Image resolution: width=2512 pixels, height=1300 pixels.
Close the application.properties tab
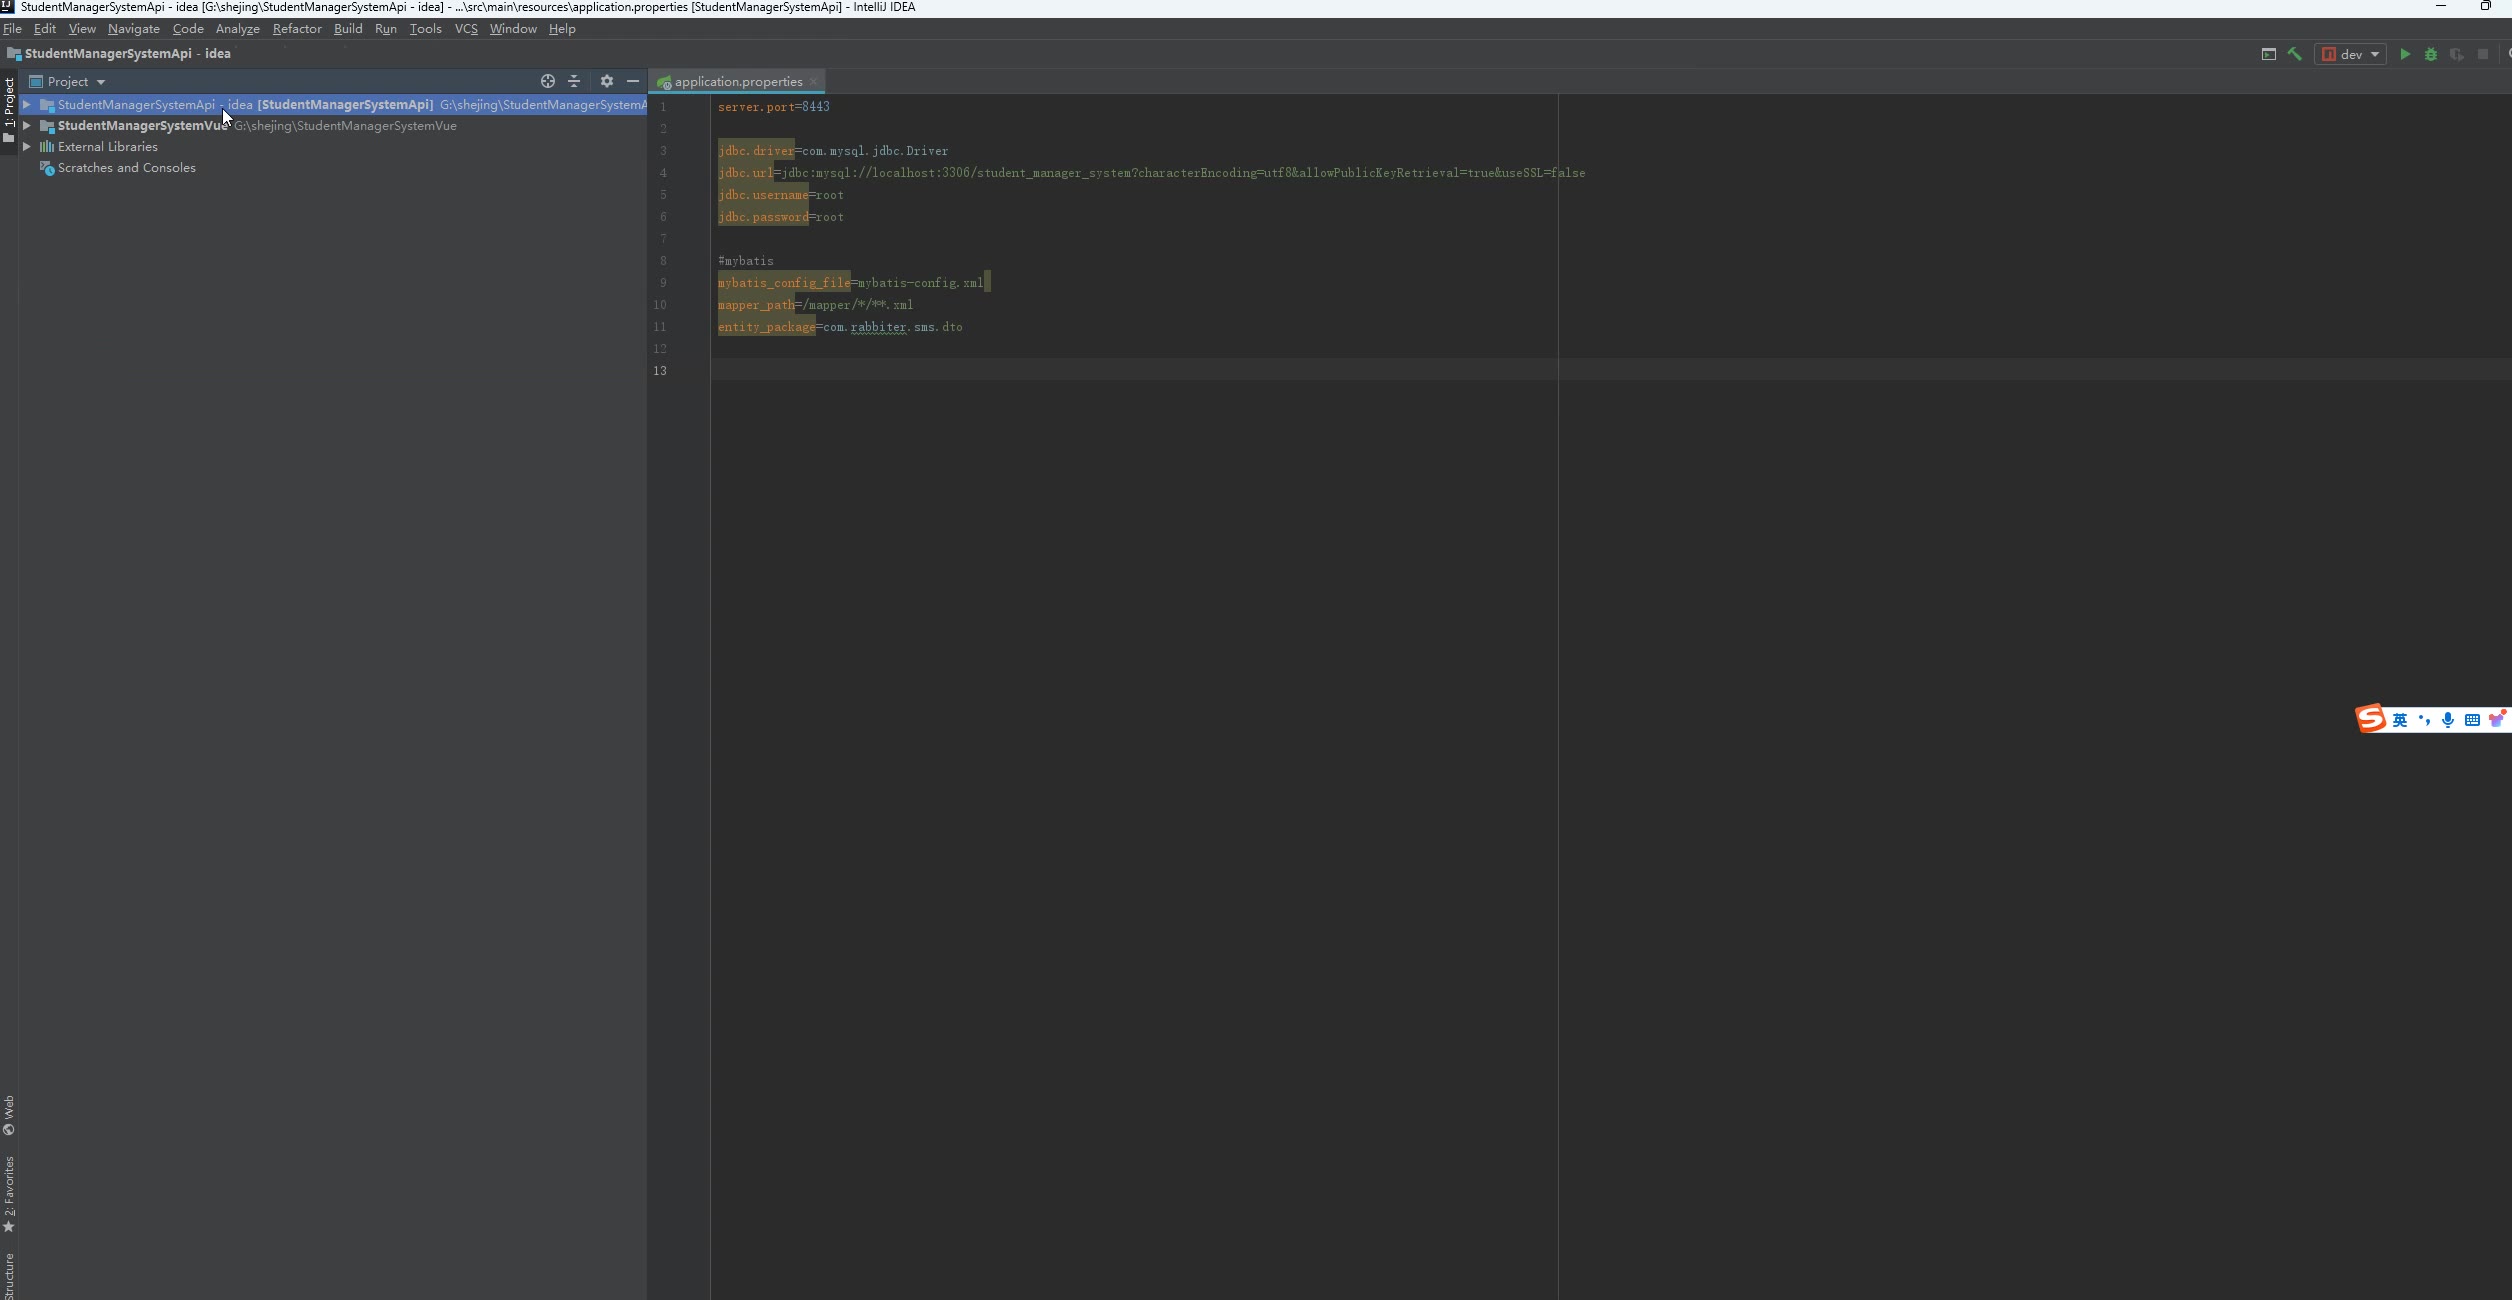[813, 81]
